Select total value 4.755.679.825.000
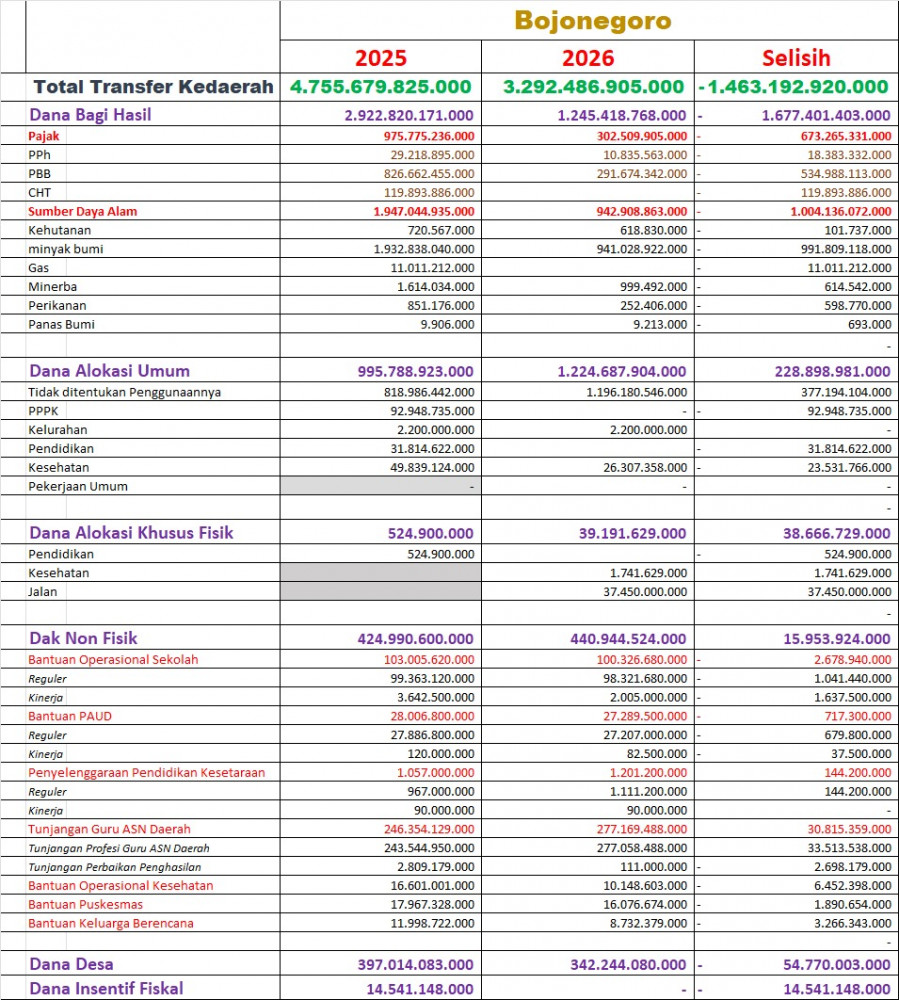 pyautogui.click(x=381, y=87)
